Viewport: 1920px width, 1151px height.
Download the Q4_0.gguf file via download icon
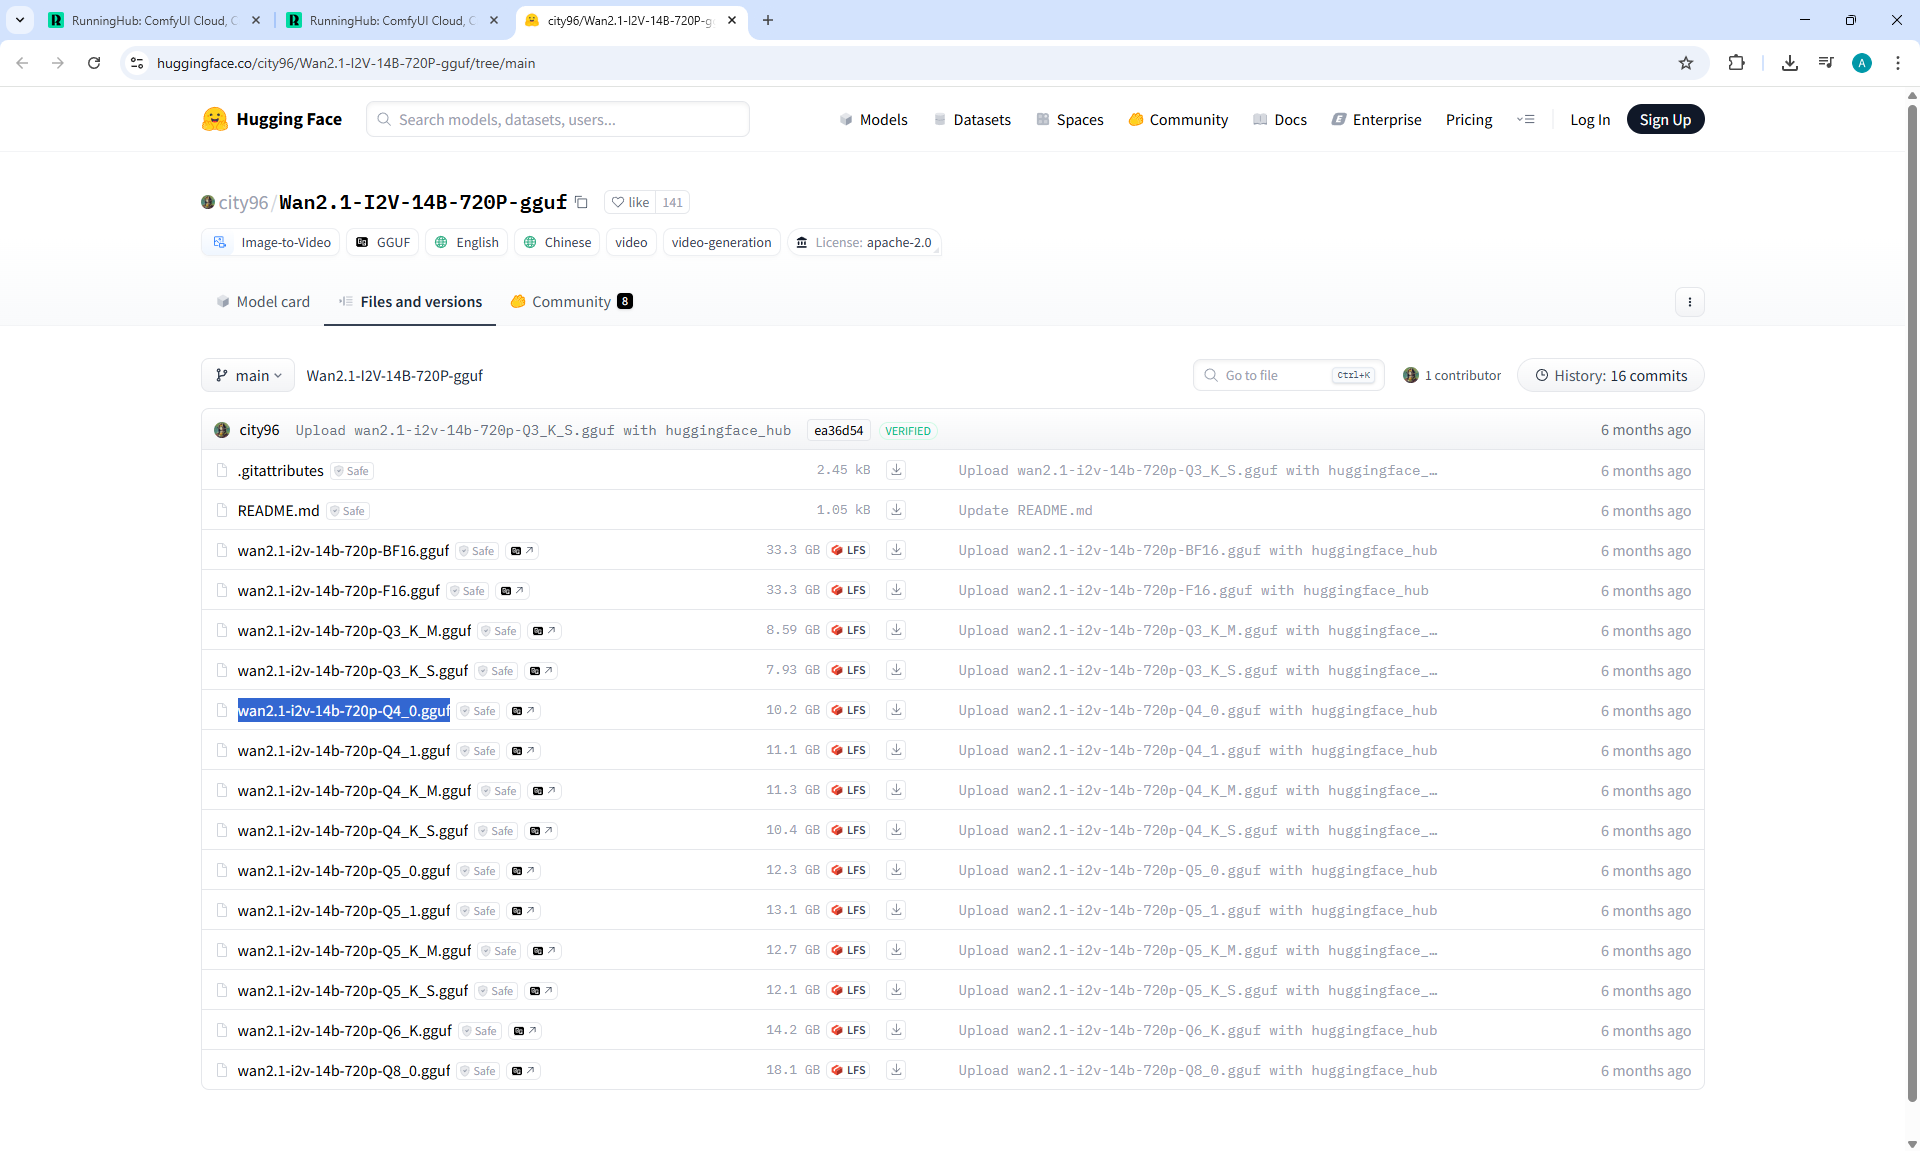tap(896, 710)
